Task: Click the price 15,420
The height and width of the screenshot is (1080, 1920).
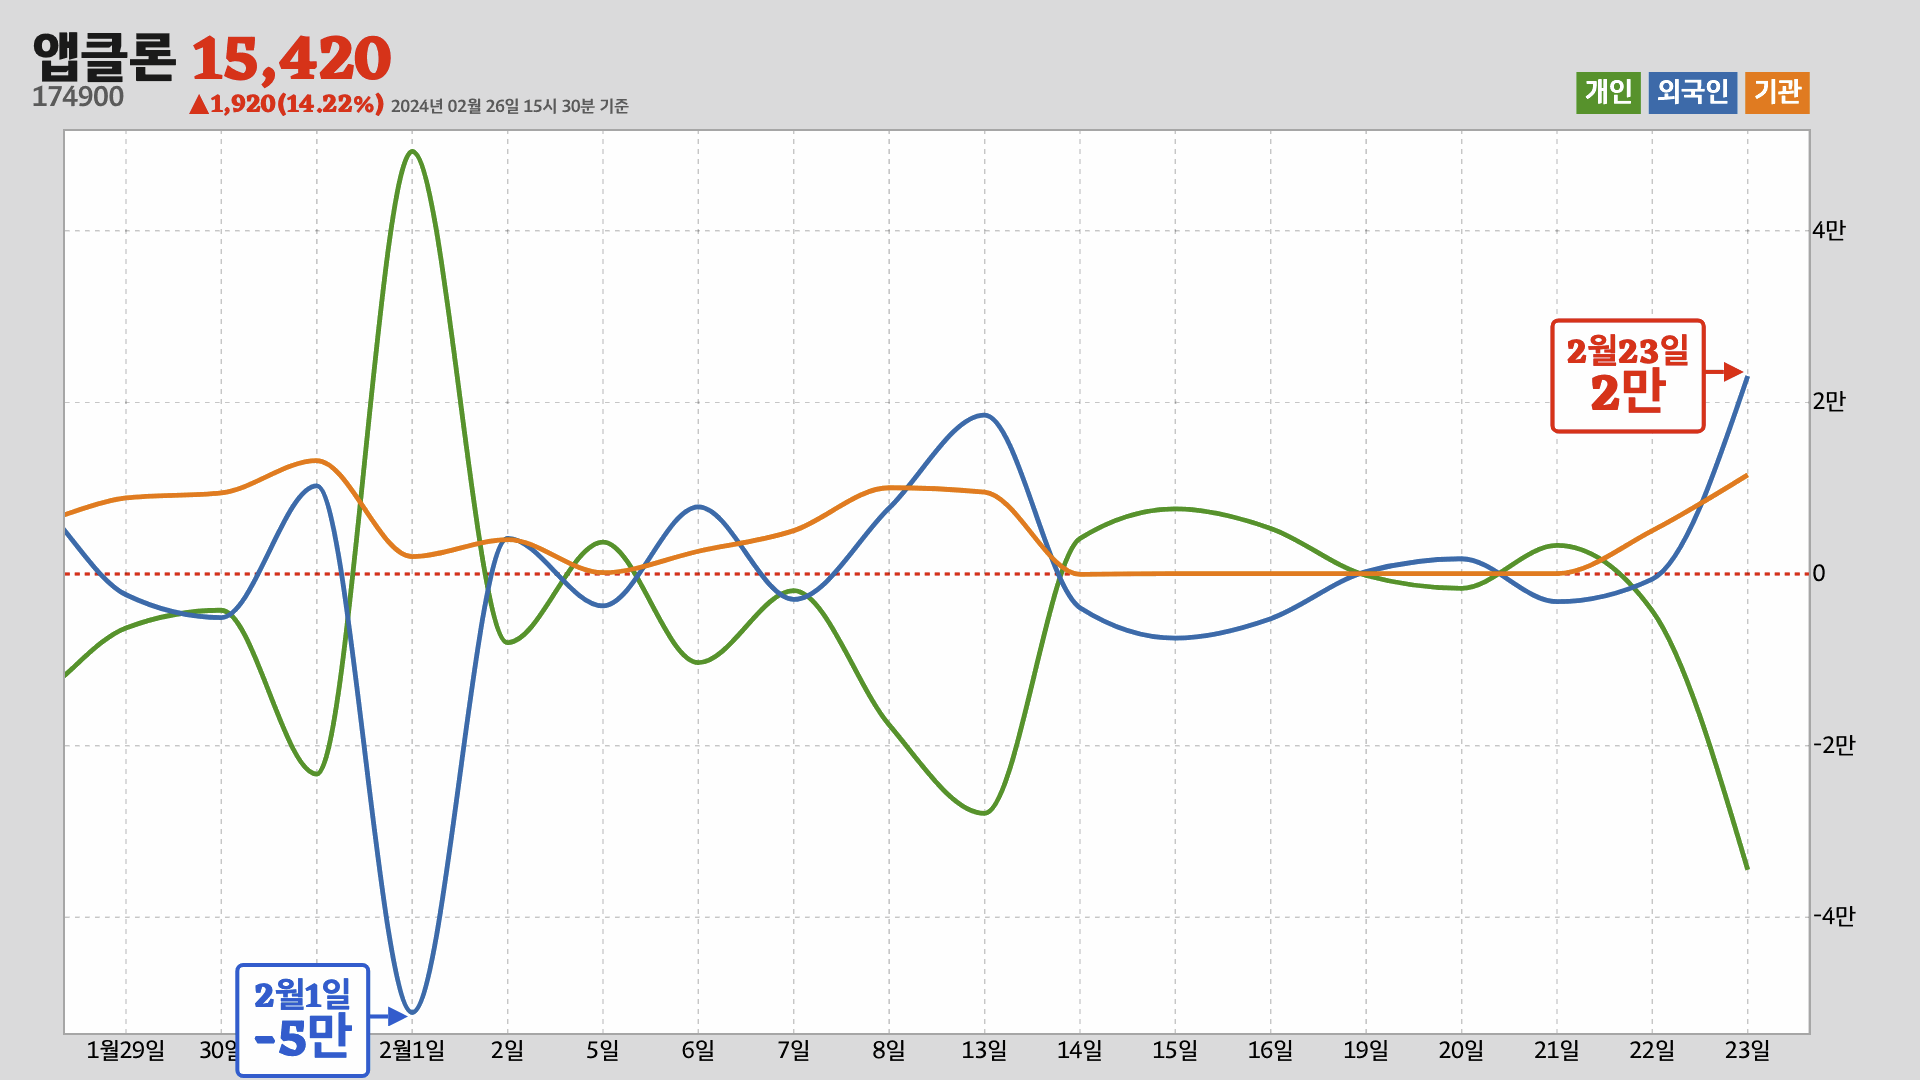Action: (x=291, y=59)
